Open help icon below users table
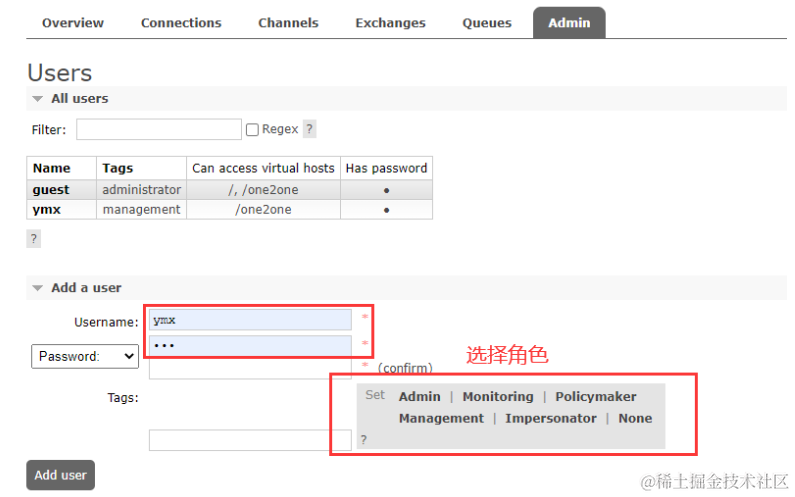Screen dimensions: 795x497 [33, 239]
